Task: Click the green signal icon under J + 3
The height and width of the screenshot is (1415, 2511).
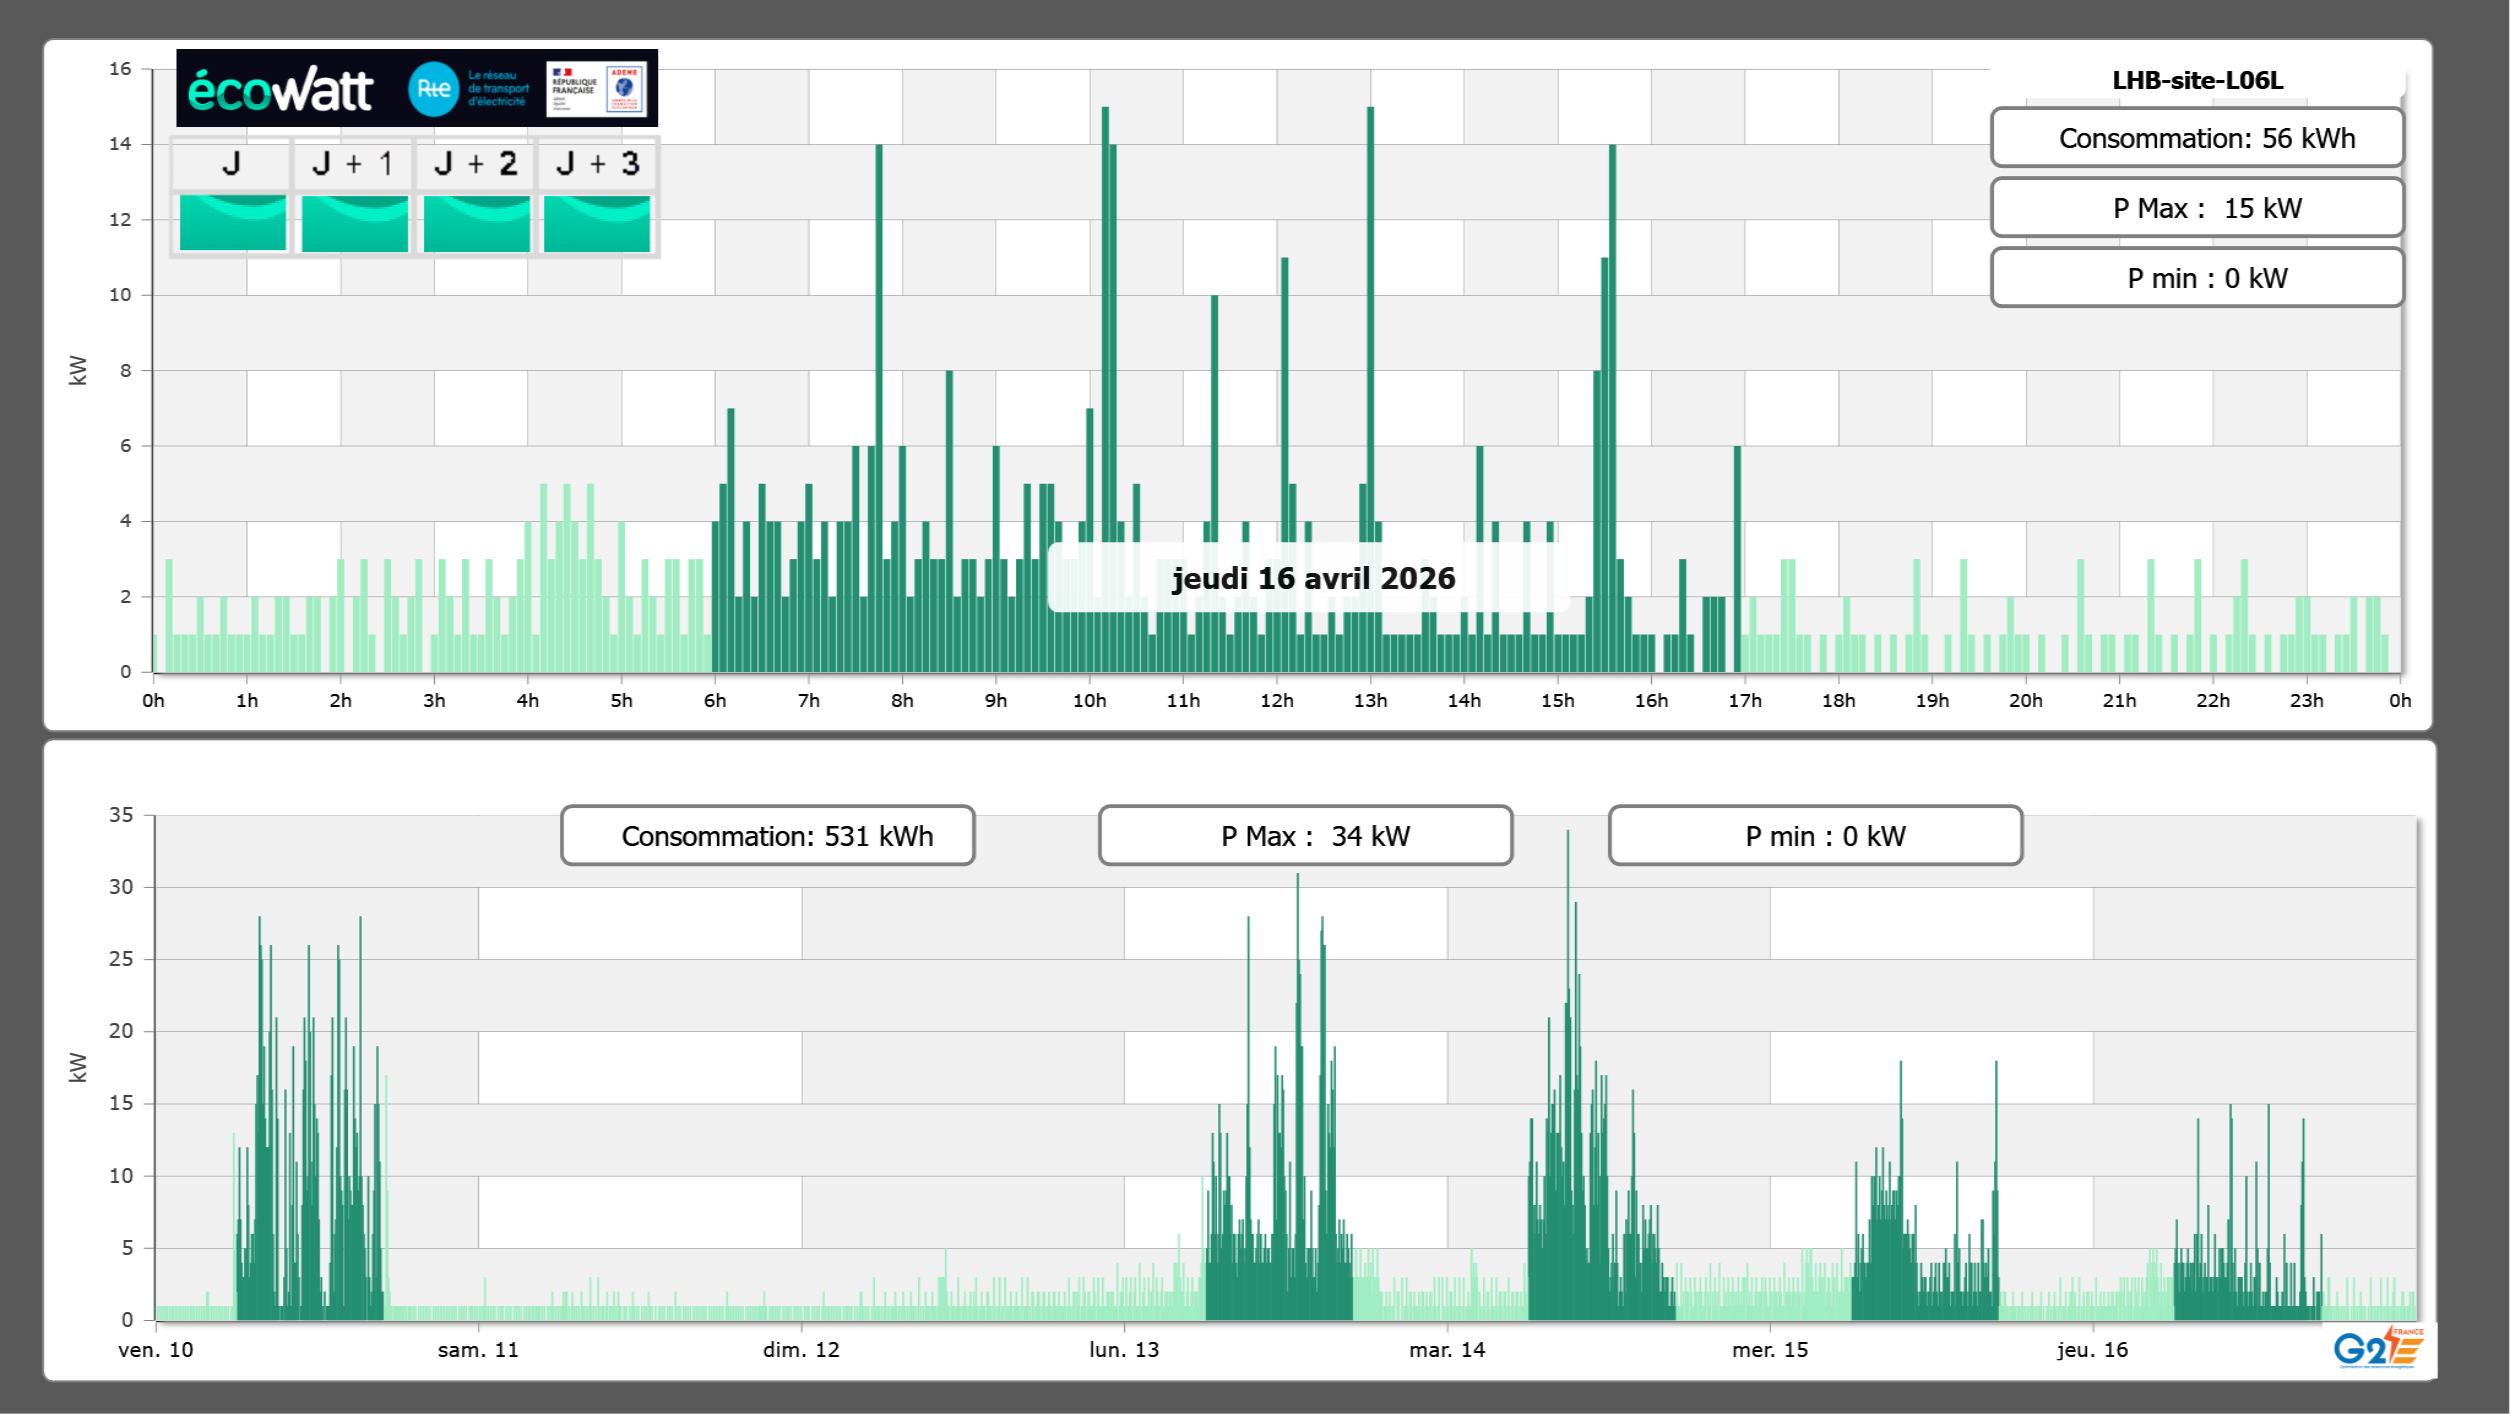Action: click(597, 222)
